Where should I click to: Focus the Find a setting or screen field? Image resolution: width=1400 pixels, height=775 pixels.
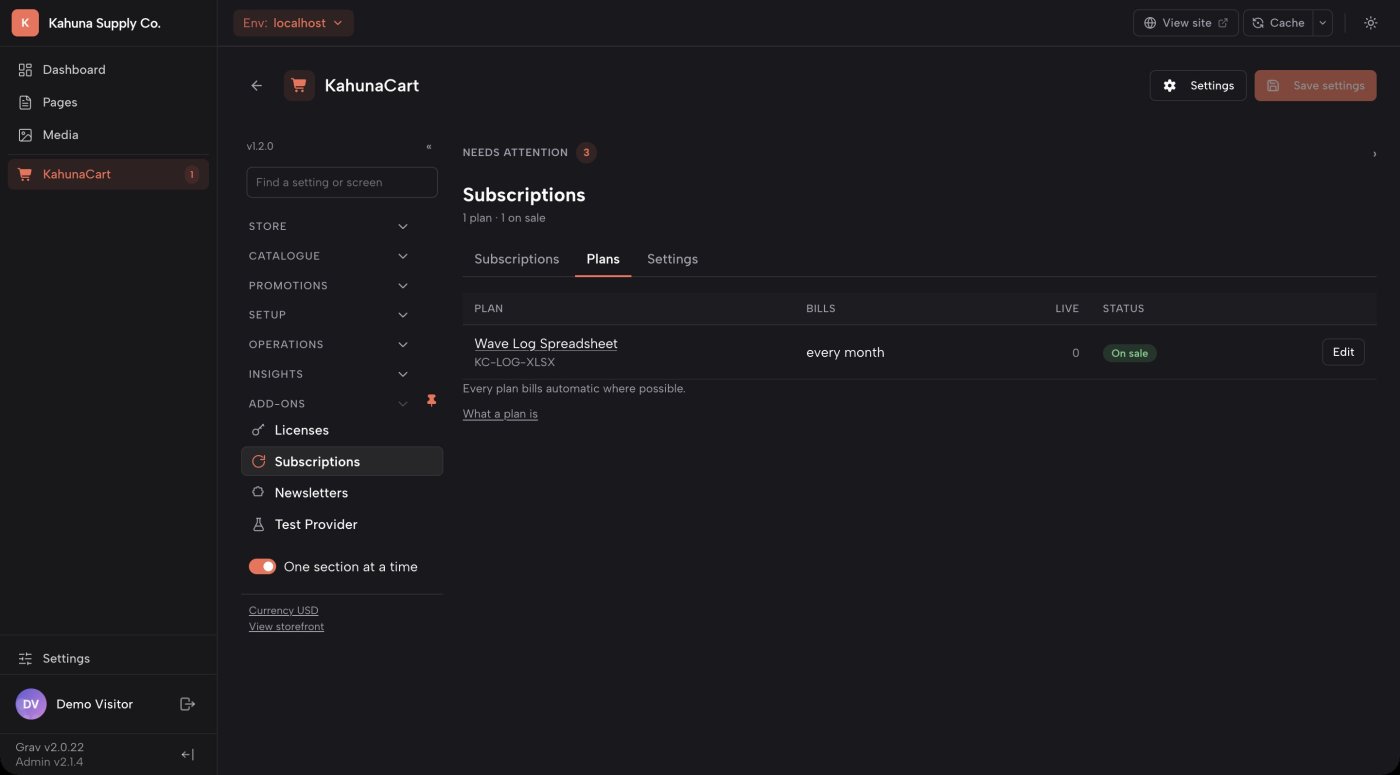pos(342,182)
